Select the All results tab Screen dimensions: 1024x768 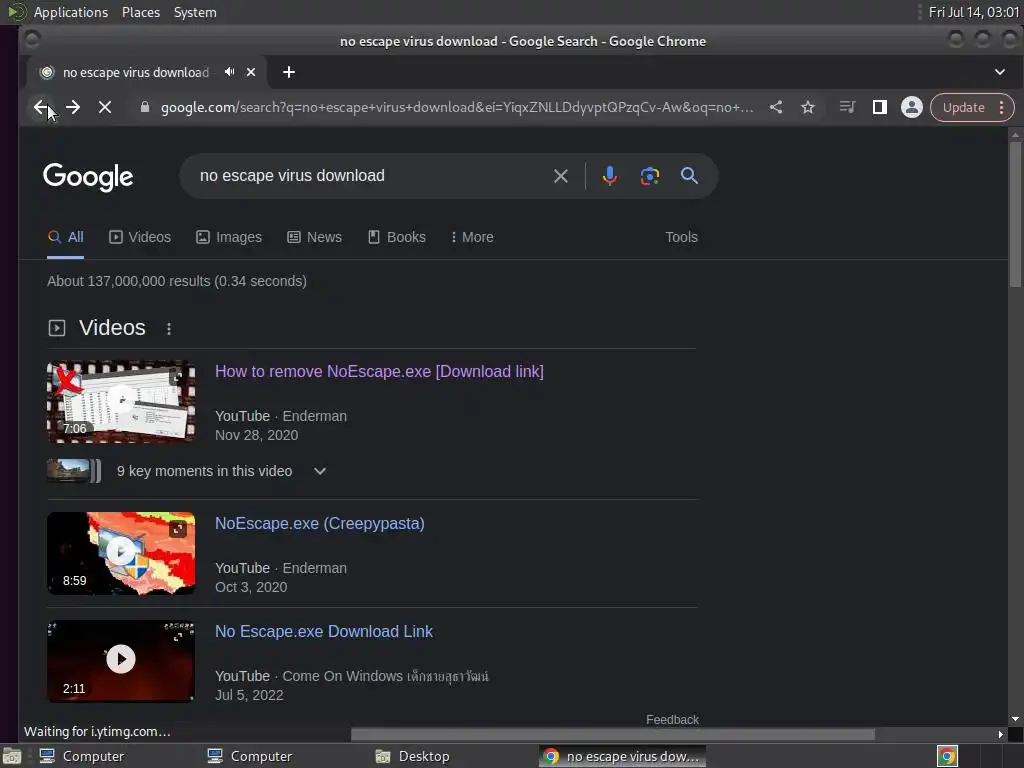(x=65, y=237)
